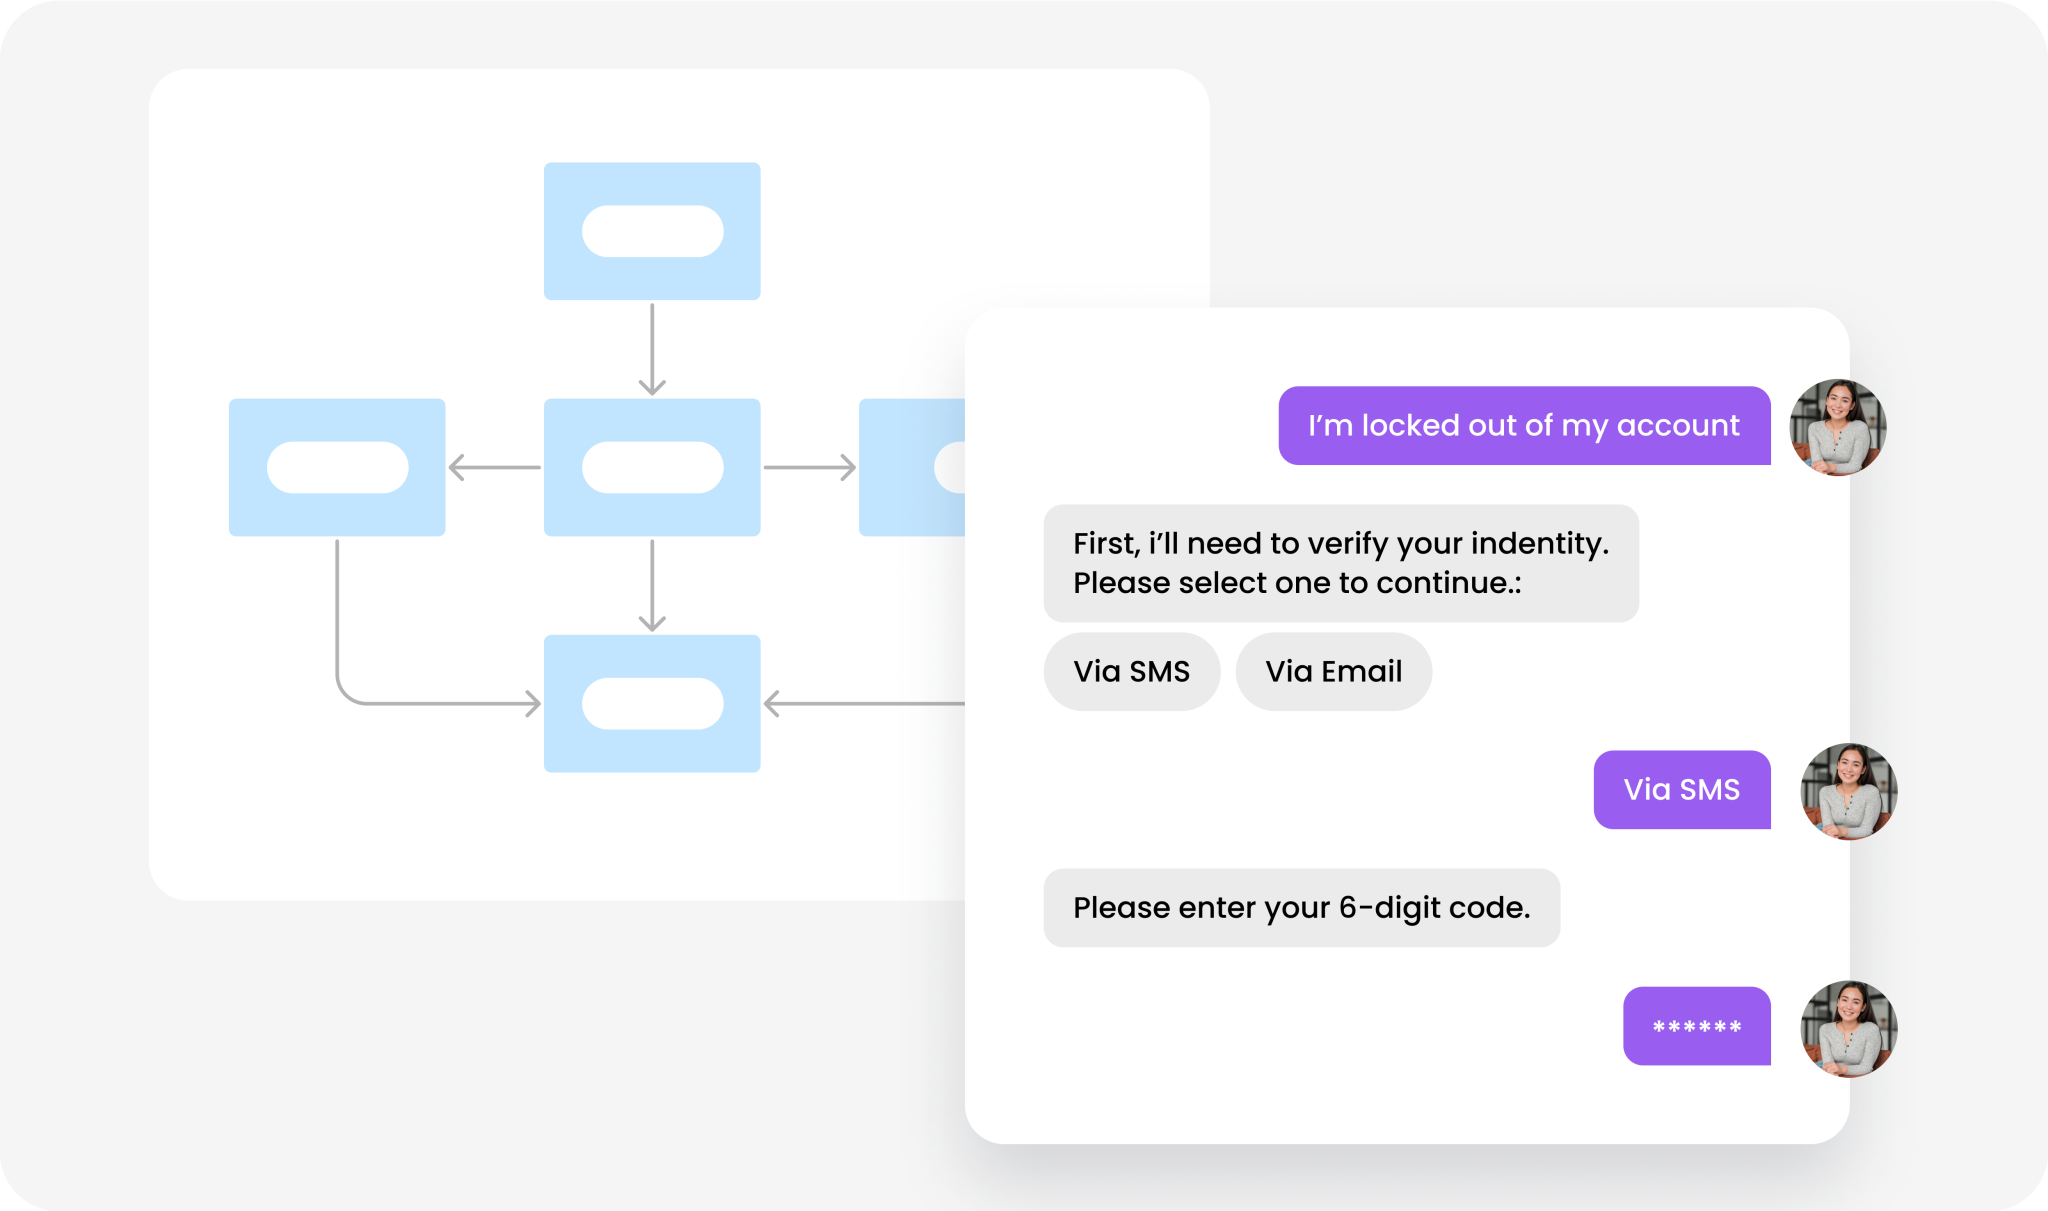Image resolution: width=2048 pixels, height=1211 pixels.
Task: Click the arrow pointing from center to left node
Action: 495,467
